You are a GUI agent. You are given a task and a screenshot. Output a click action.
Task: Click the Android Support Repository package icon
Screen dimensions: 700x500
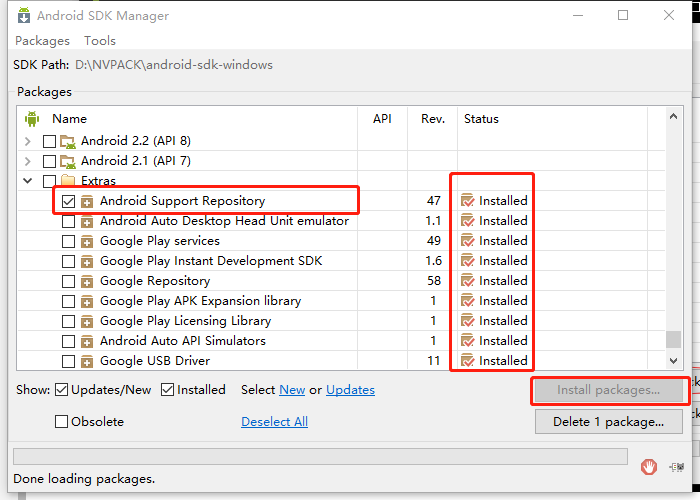[x=87, y=202]
